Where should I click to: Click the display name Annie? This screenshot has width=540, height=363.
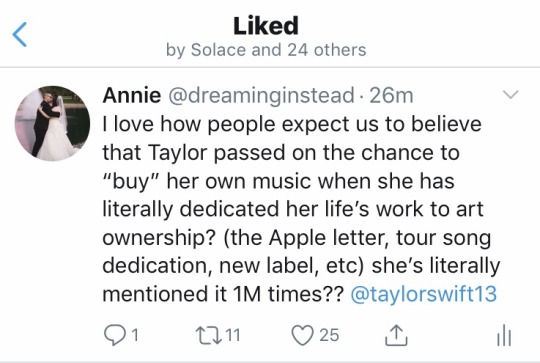tap(132, 95)
